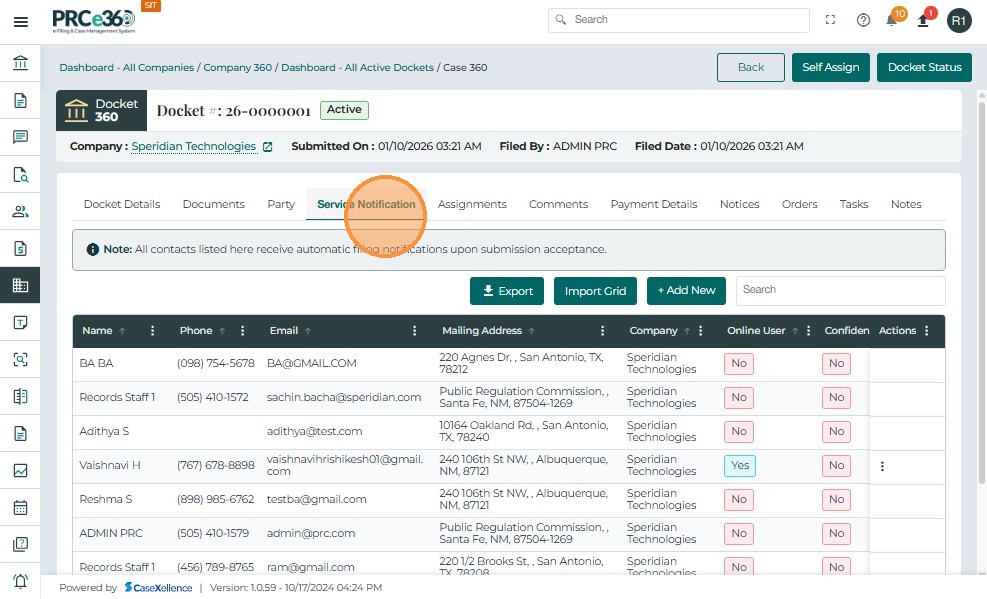Click the Export button
The width and height of the screenshot is (987, 599).
(507, 291)
